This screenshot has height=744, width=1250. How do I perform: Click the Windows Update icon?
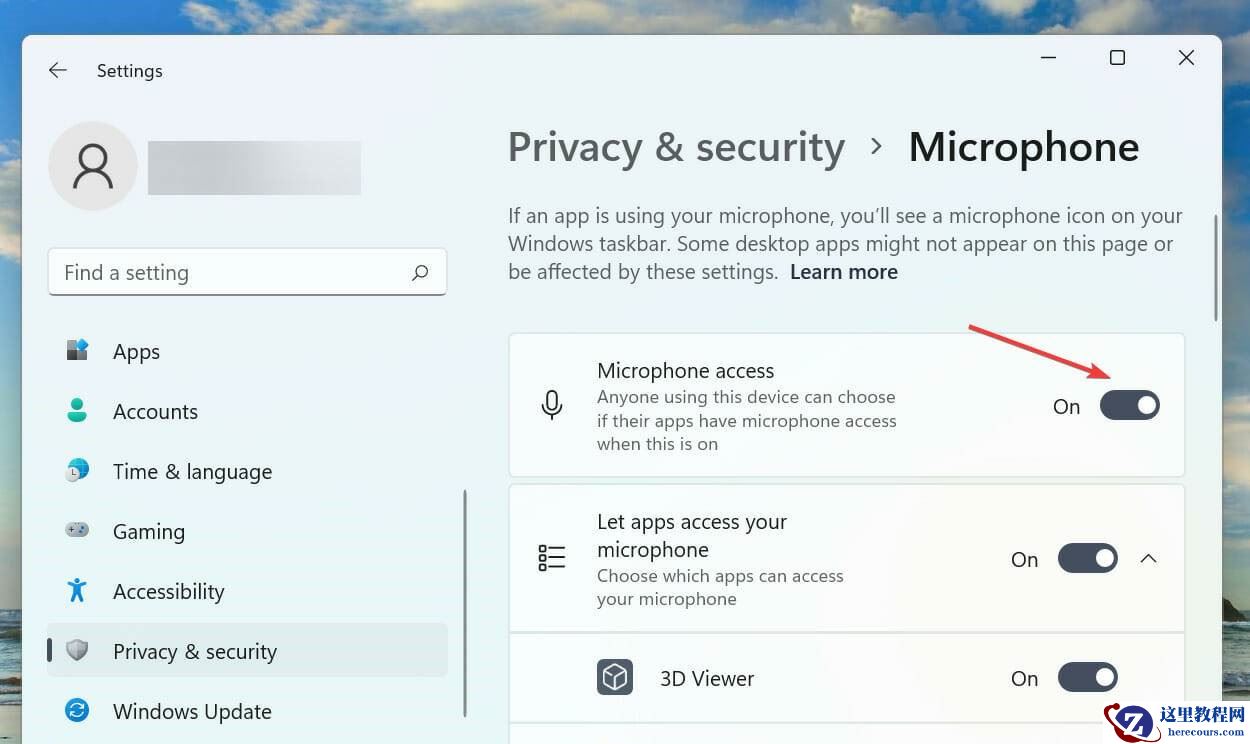[76, 711]
